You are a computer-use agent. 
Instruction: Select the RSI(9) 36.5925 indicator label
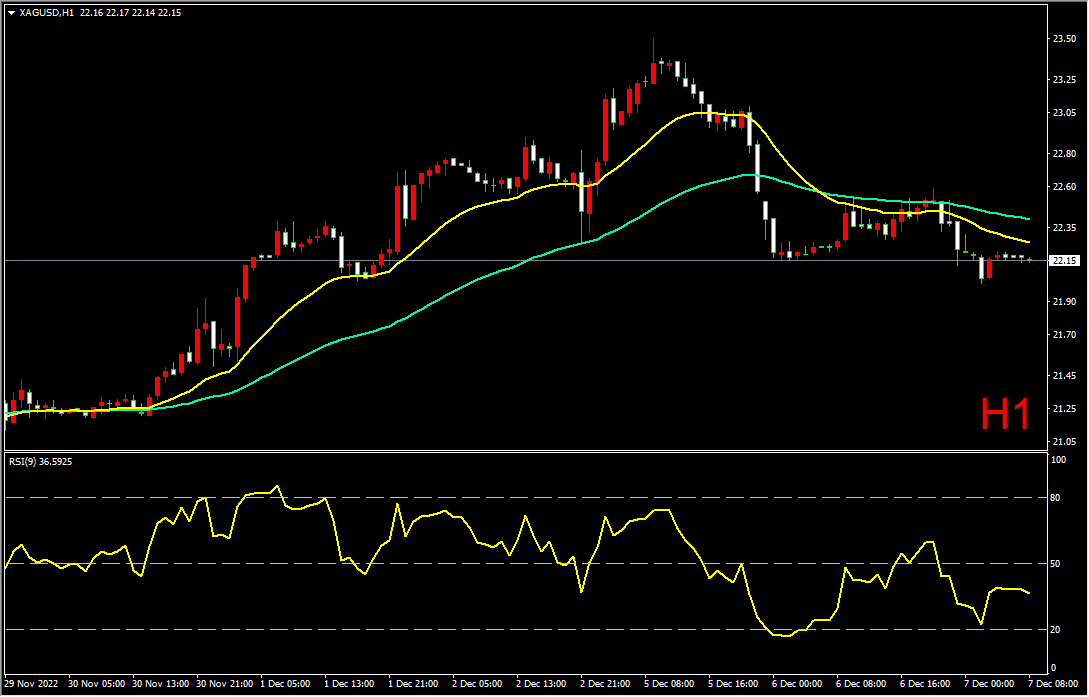point(40,460)
